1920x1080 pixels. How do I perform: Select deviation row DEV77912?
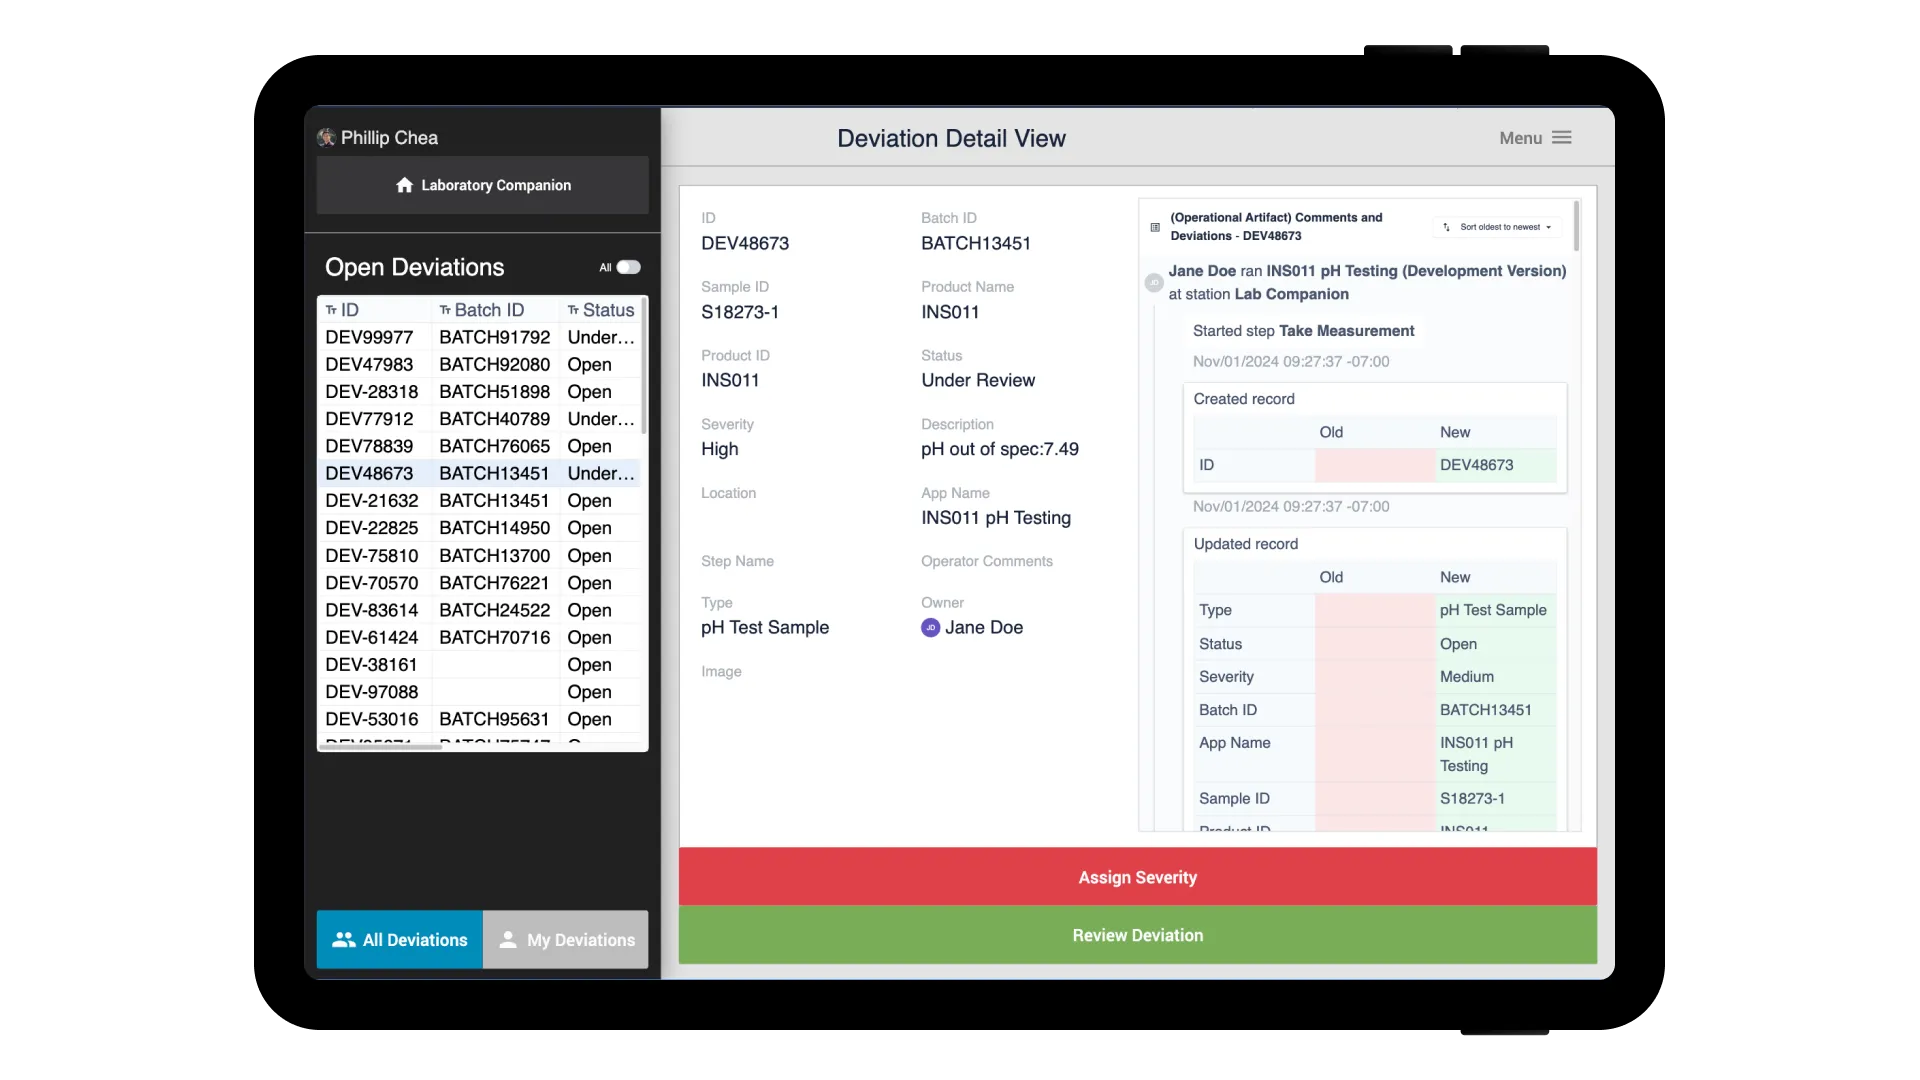pyautogui.click(x=479, y=418)
